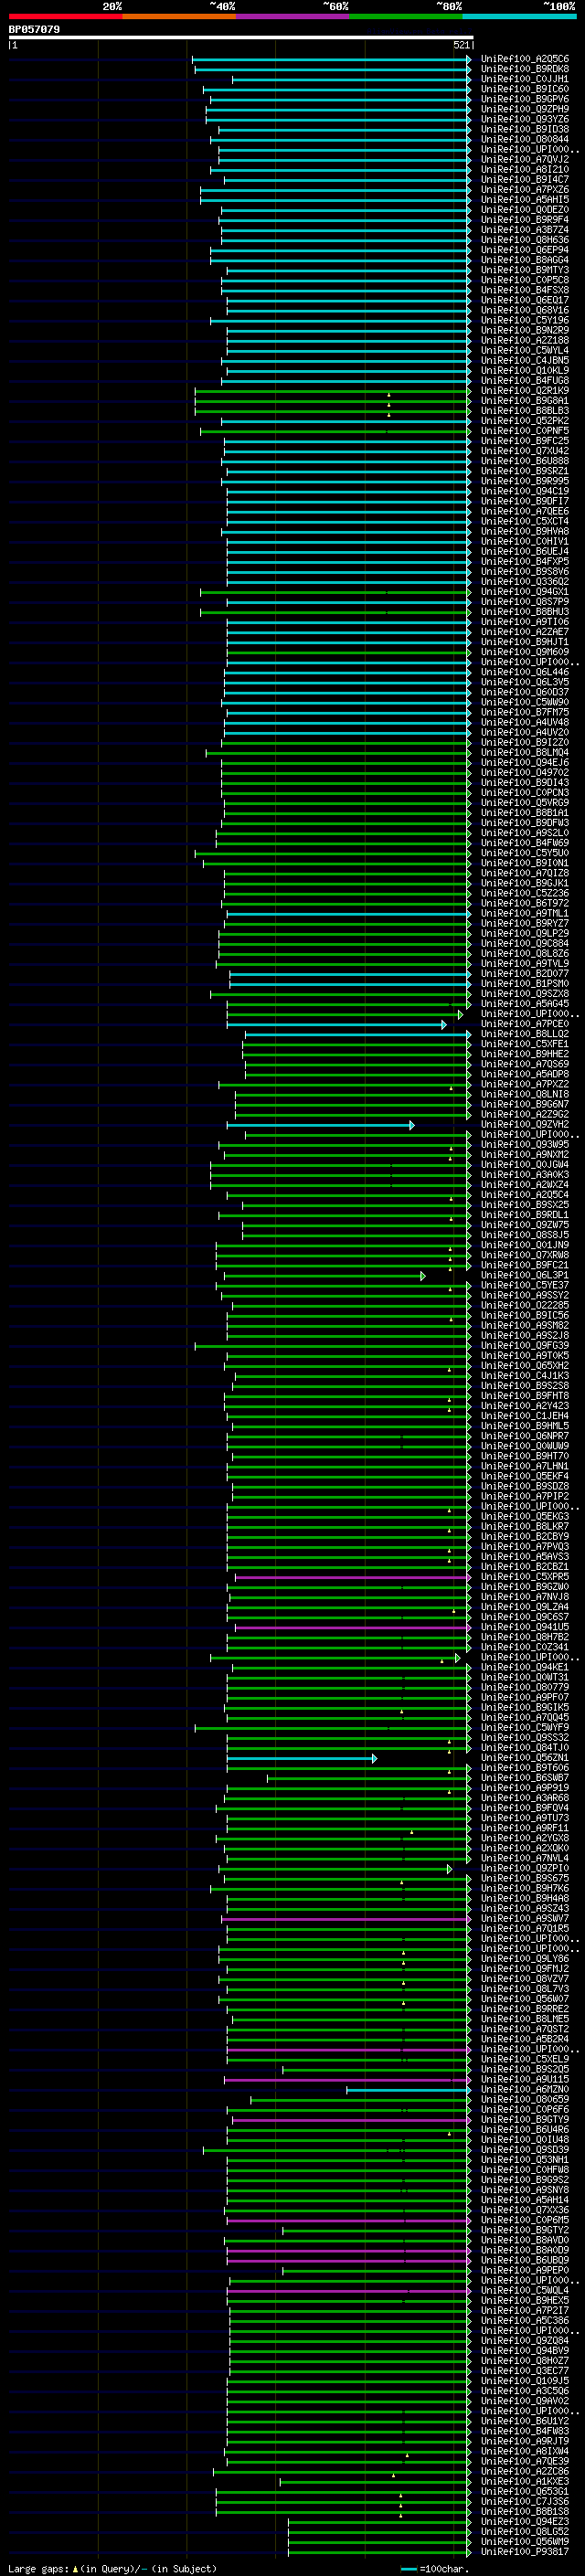The height and width of the screenshot is (2576, 585).
Task: Select the UniRef100_Q93YZ6 hit
Action: click(x=525, y=119)
